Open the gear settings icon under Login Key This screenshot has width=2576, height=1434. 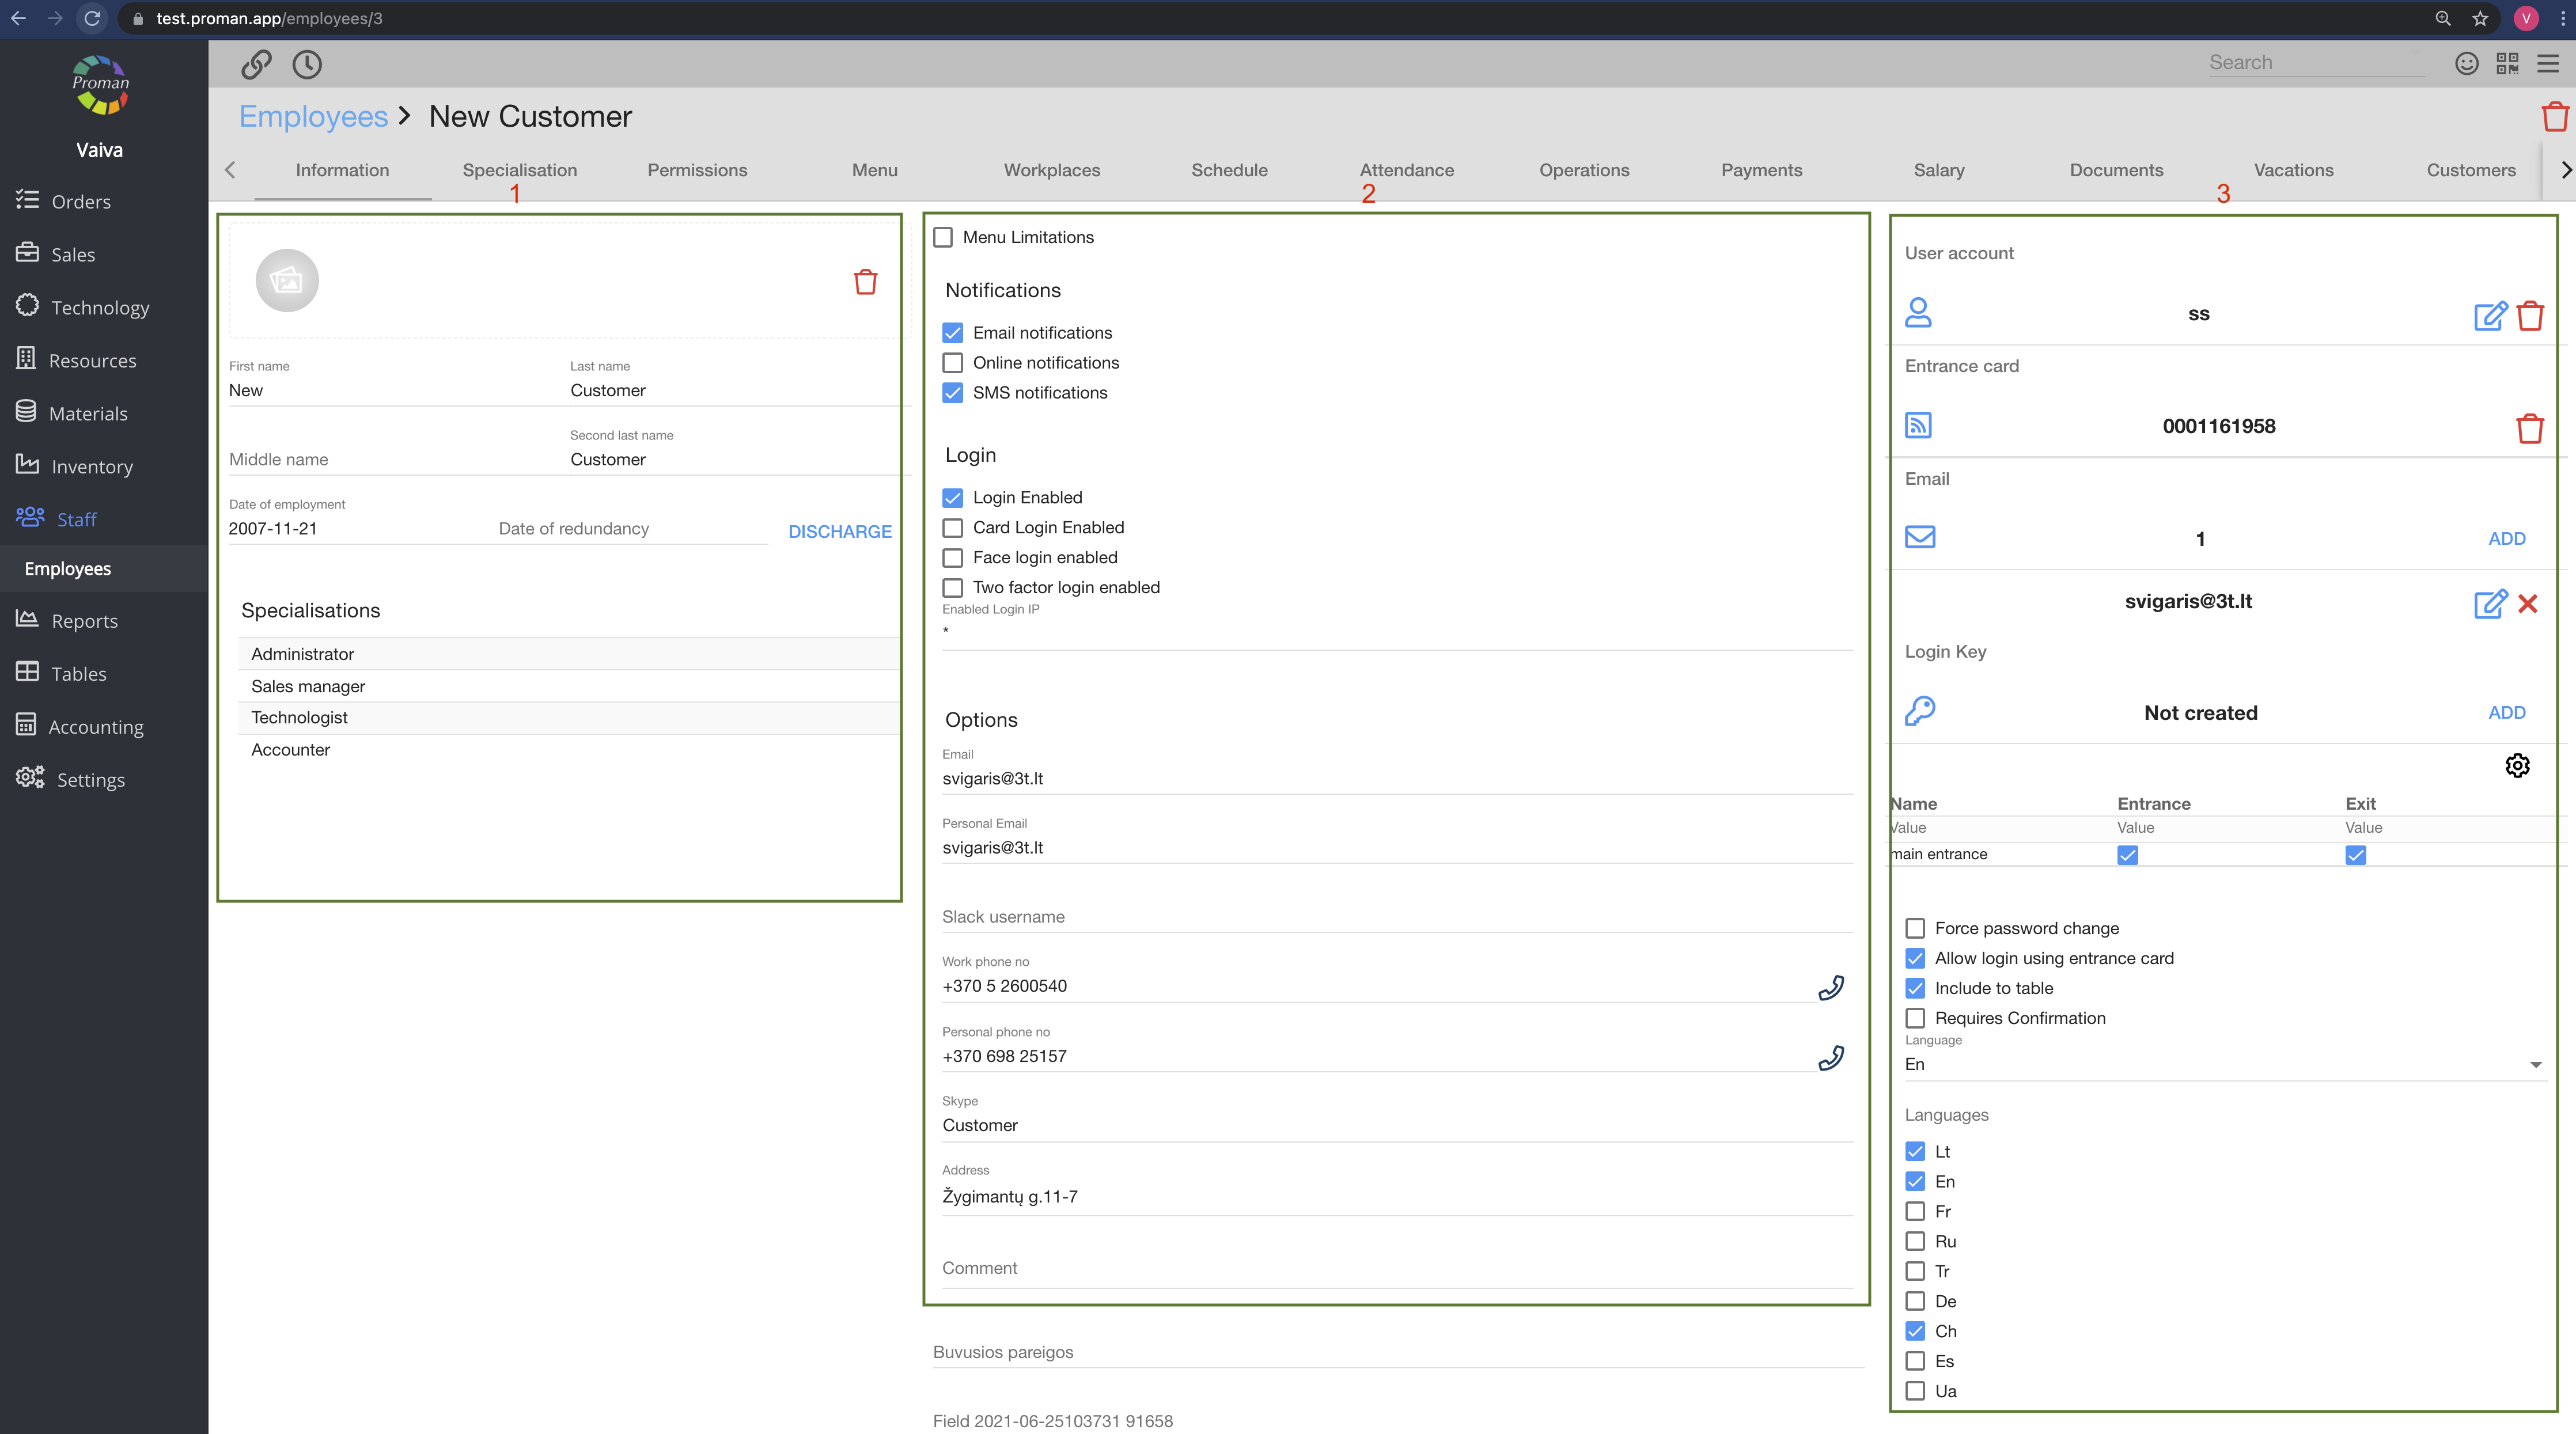(2517, 765)
